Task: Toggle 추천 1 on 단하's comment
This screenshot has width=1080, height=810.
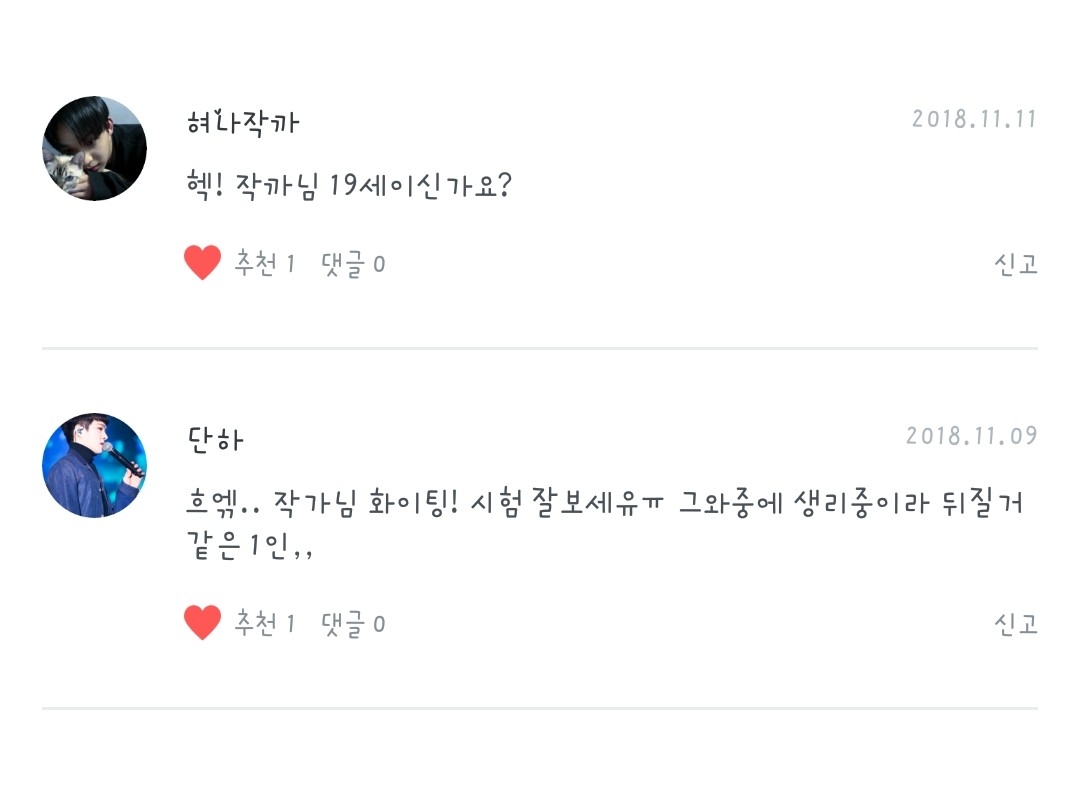Action: (265, 624)
